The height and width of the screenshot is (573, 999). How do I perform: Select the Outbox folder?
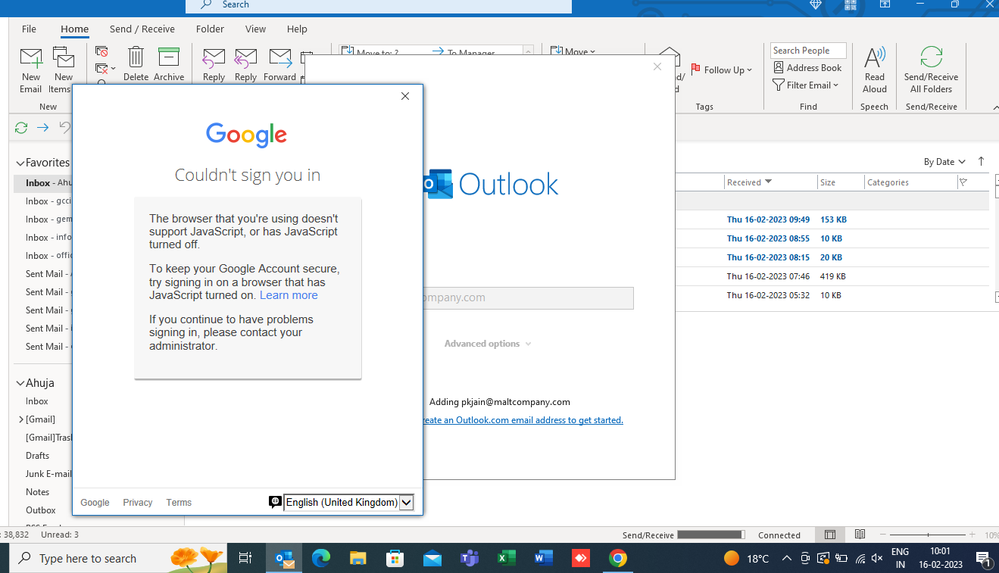(40, 511)
